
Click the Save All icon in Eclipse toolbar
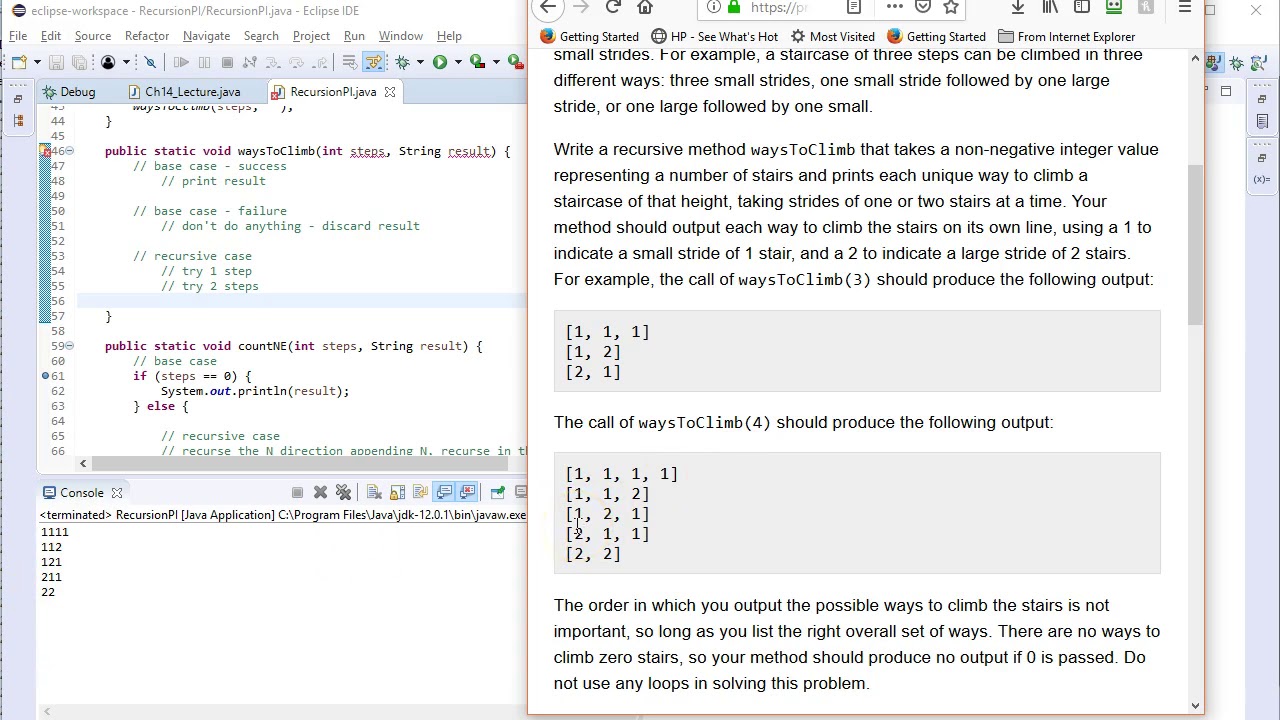tap(79, 62)
